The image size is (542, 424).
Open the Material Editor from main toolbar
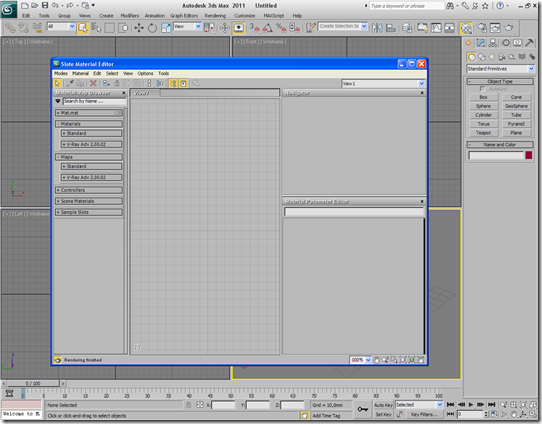pyautogui.click(x=466, y=28)
